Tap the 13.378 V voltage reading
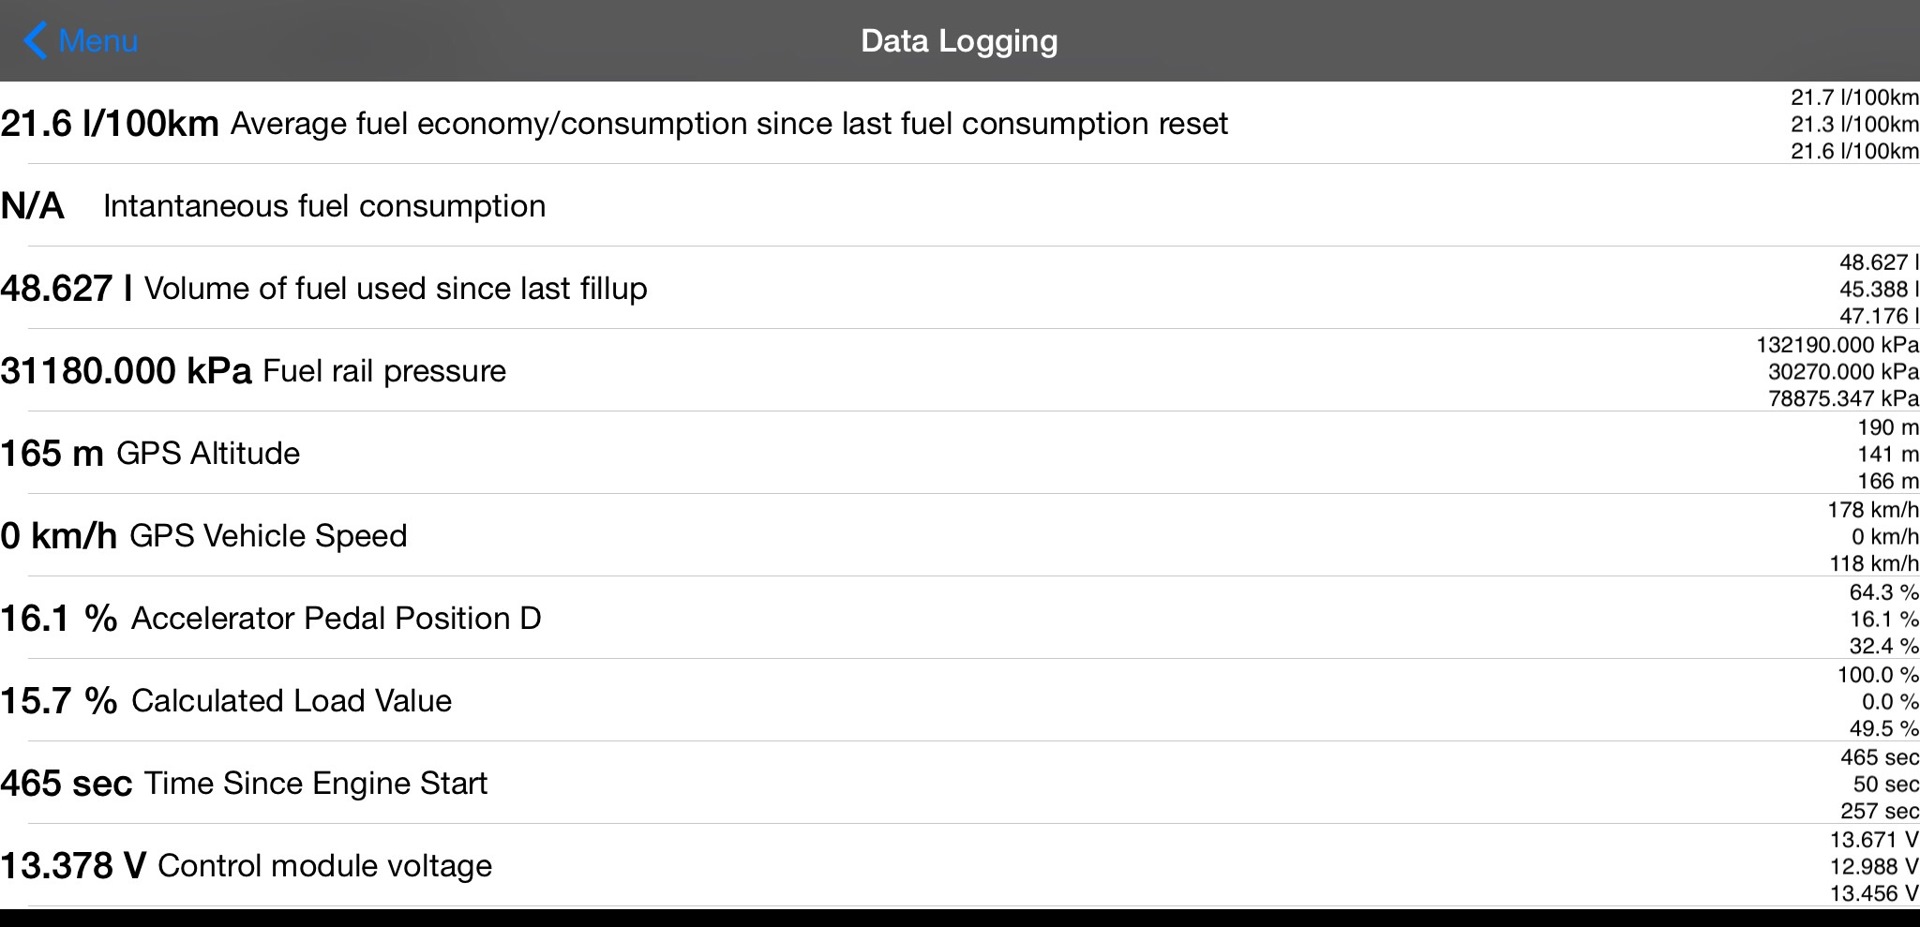The height and width of the screenshot is (927, 1920). pyautogui.click(x=73, y=866)
